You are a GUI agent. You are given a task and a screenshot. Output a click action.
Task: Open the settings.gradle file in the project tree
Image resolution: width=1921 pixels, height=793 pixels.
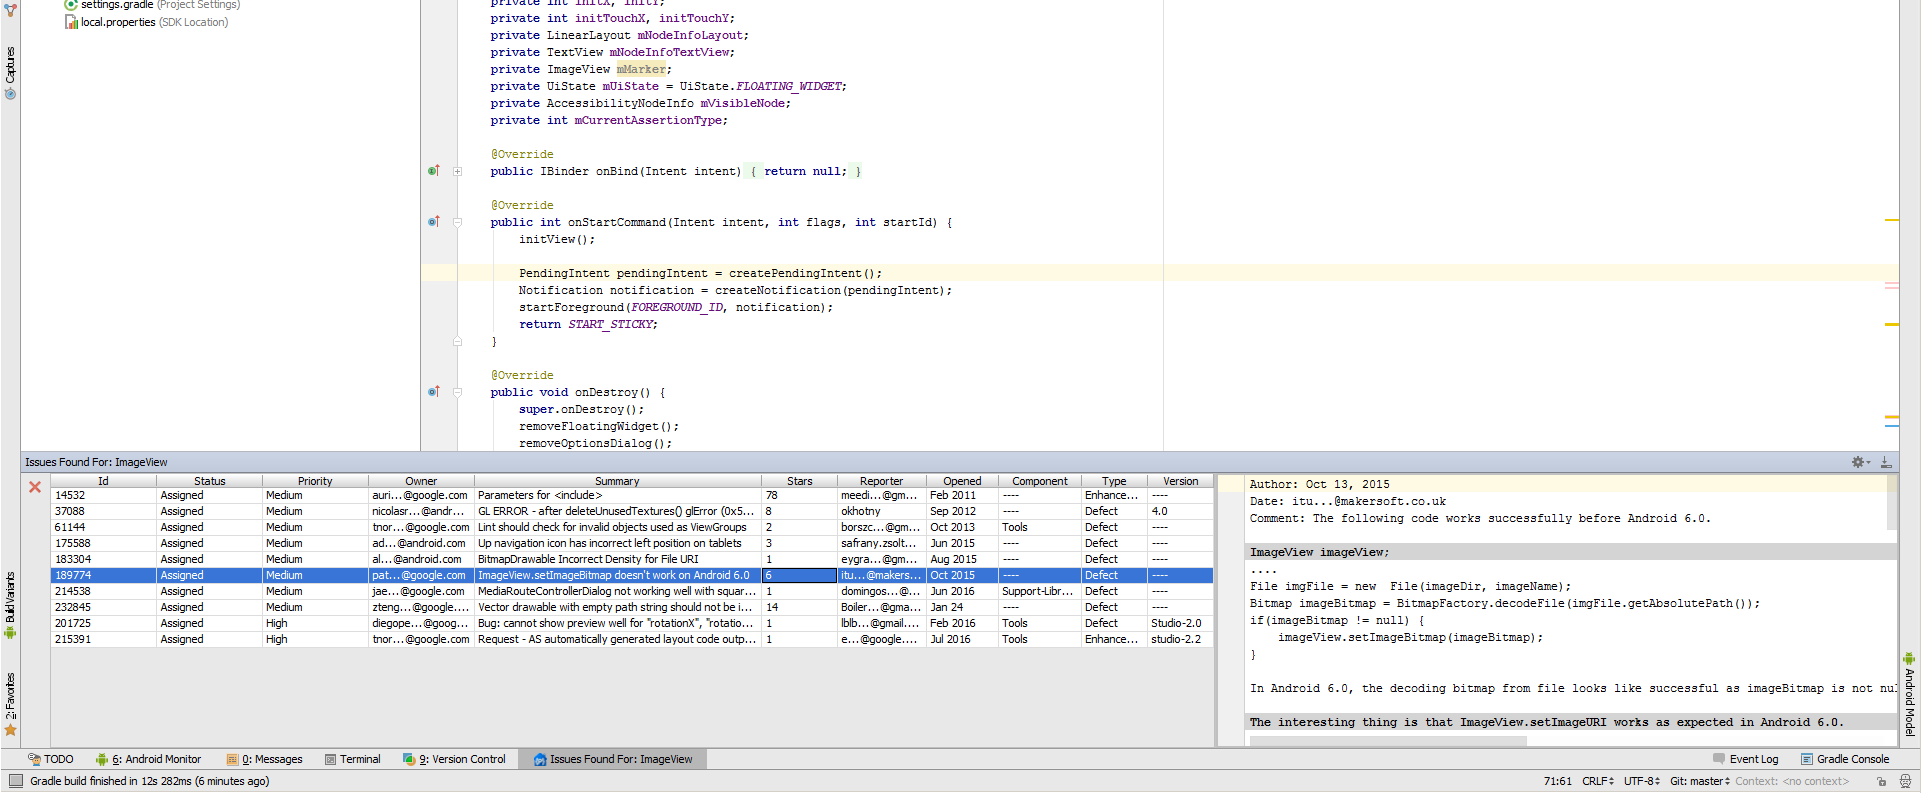pos(152,5)
